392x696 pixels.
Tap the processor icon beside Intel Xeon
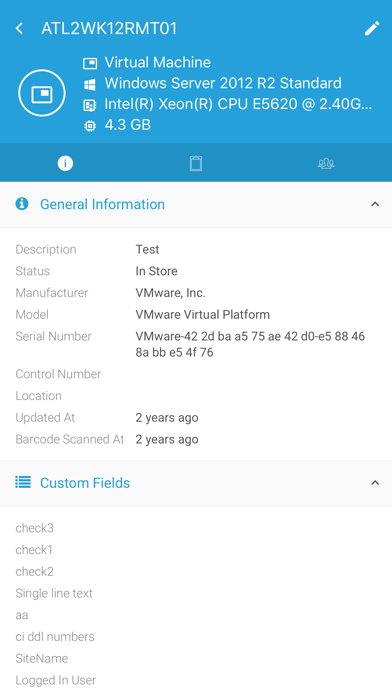pos(90,105)
